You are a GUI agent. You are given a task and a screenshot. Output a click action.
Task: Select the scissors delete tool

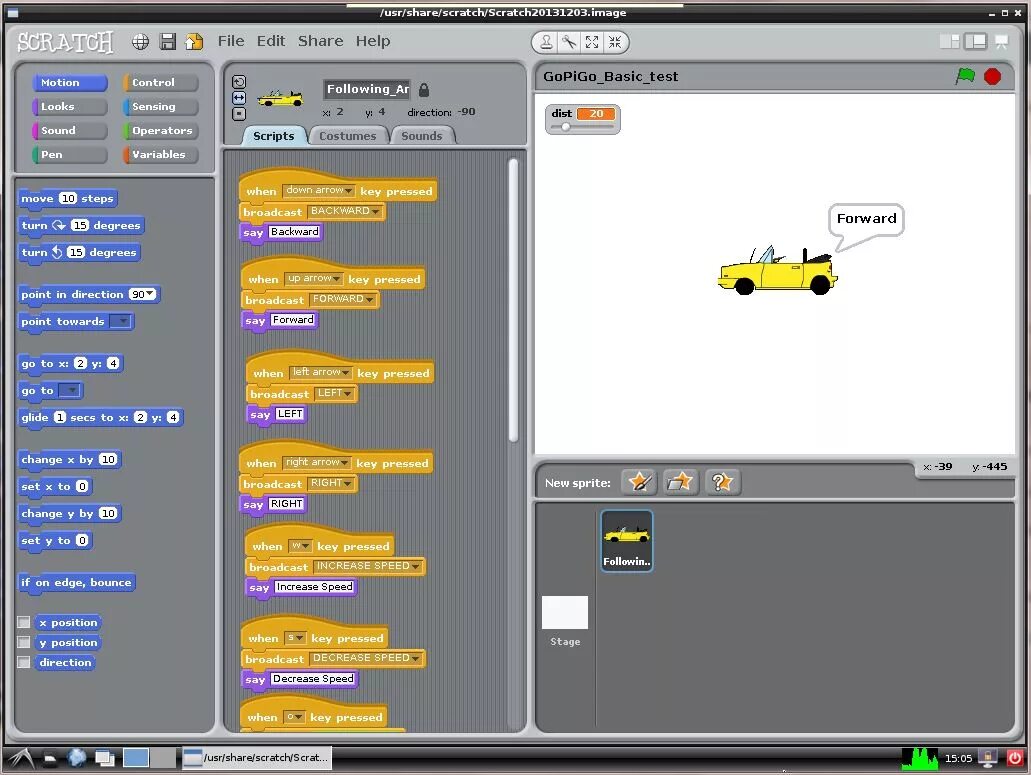pos(569,42)
